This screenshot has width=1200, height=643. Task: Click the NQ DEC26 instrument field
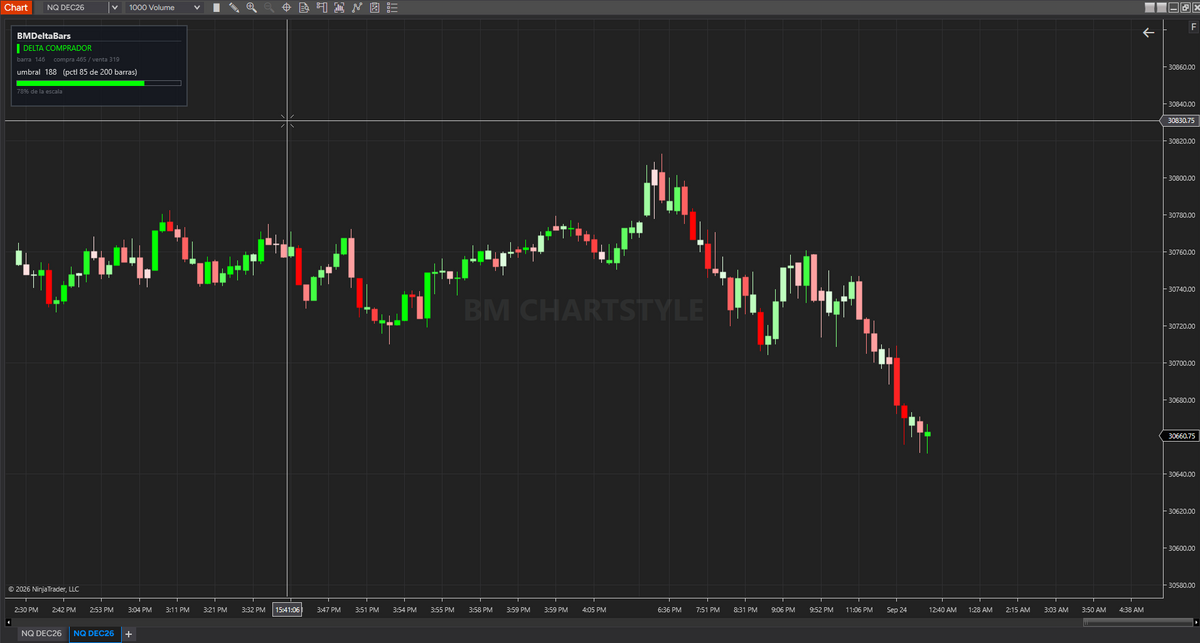click(x=74, y=7)
